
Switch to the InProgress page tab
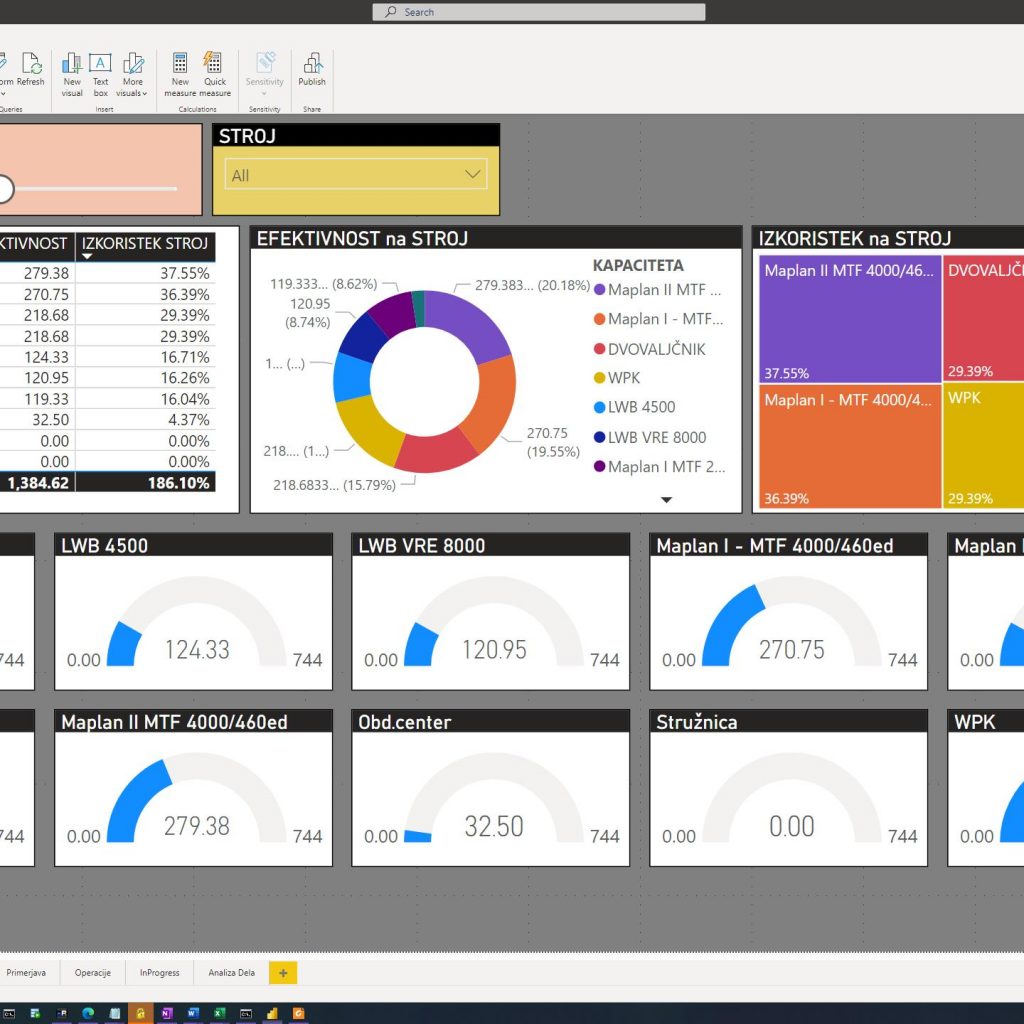(159, 972)
